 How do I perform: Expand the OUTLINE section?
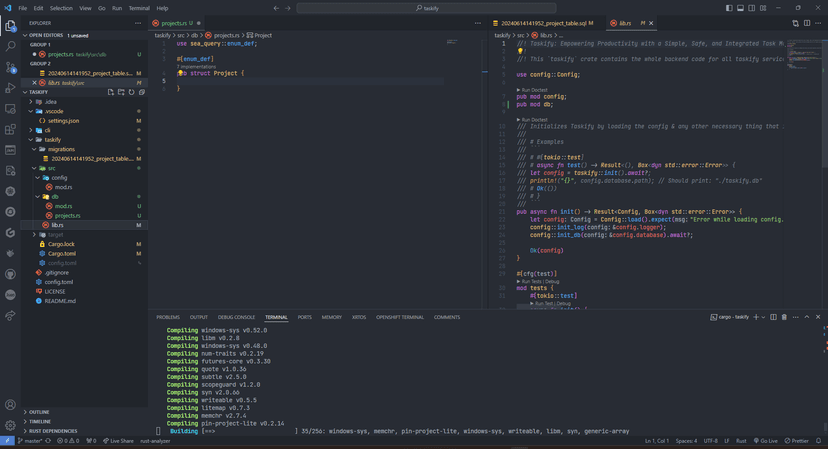coord(39,412)
